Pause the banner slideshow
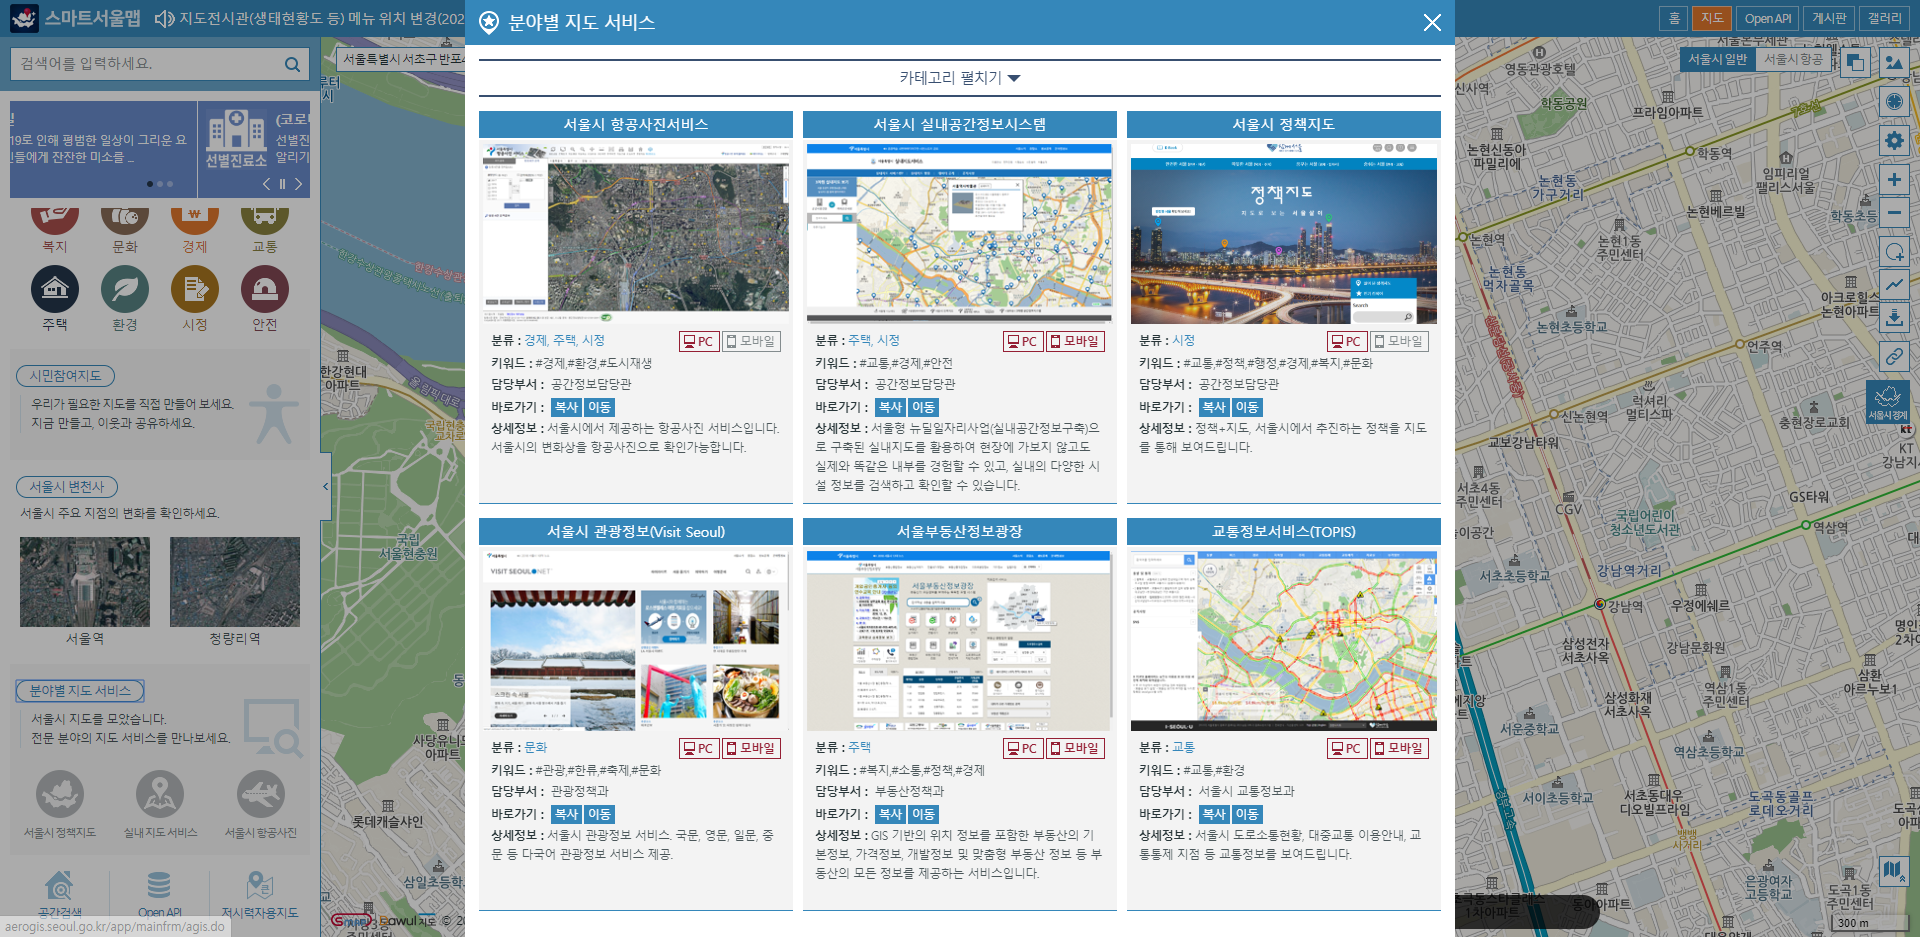 point(282,184)
